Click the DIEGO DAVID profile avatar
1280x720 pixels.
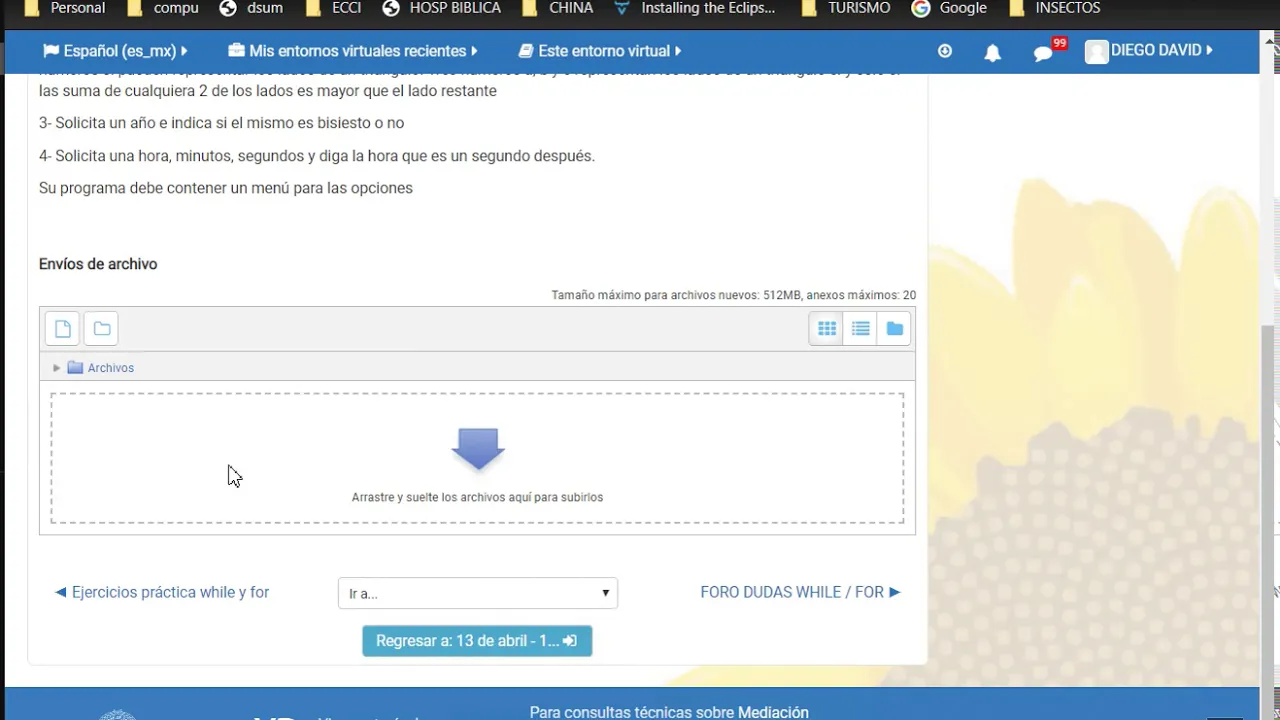coord(1096,51)
